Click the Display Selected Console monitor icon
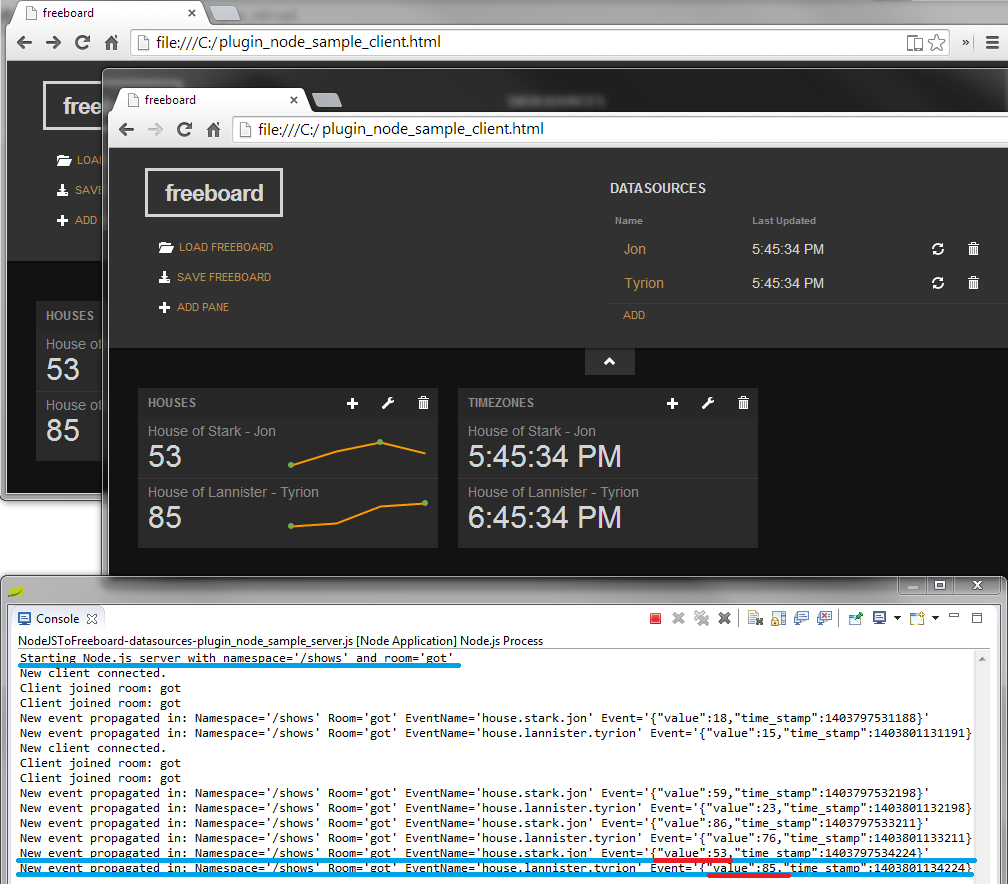The image size is (1008, 884). pyautogui.click(x=879, y=618)
